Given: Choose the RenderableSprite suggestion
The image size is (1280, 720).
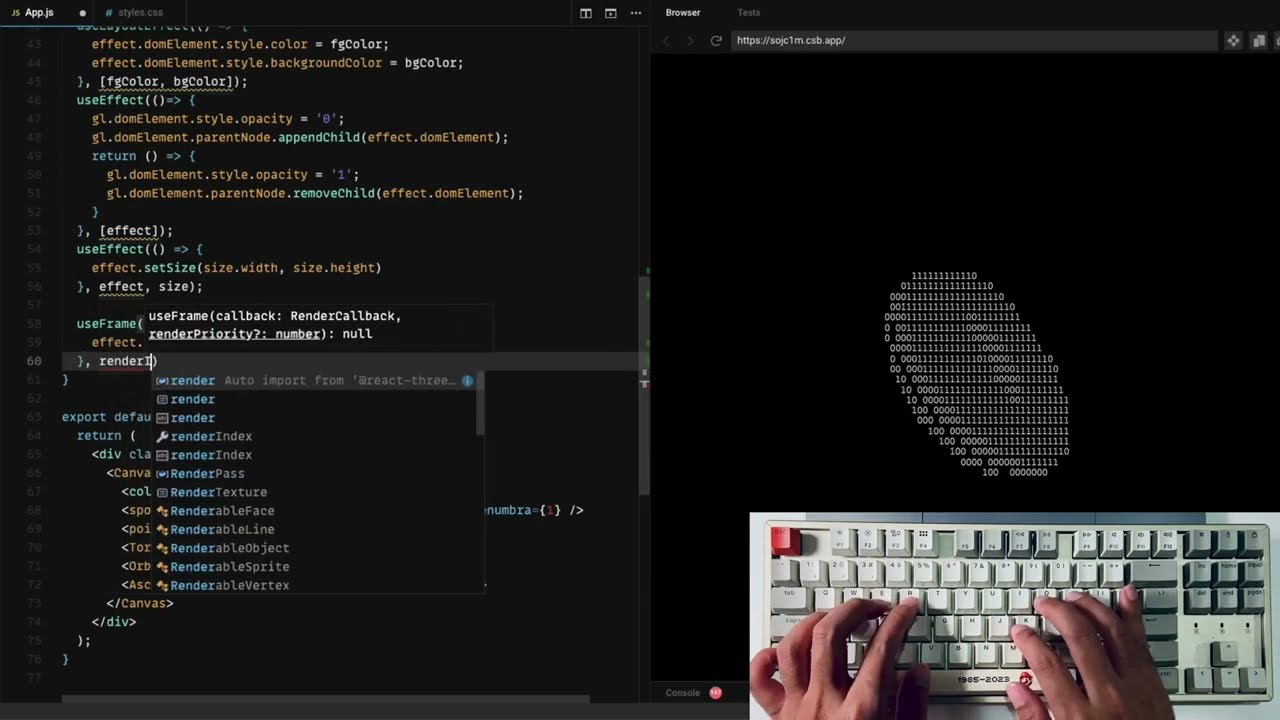Looking at the screenshot, I should pos(315,567).
